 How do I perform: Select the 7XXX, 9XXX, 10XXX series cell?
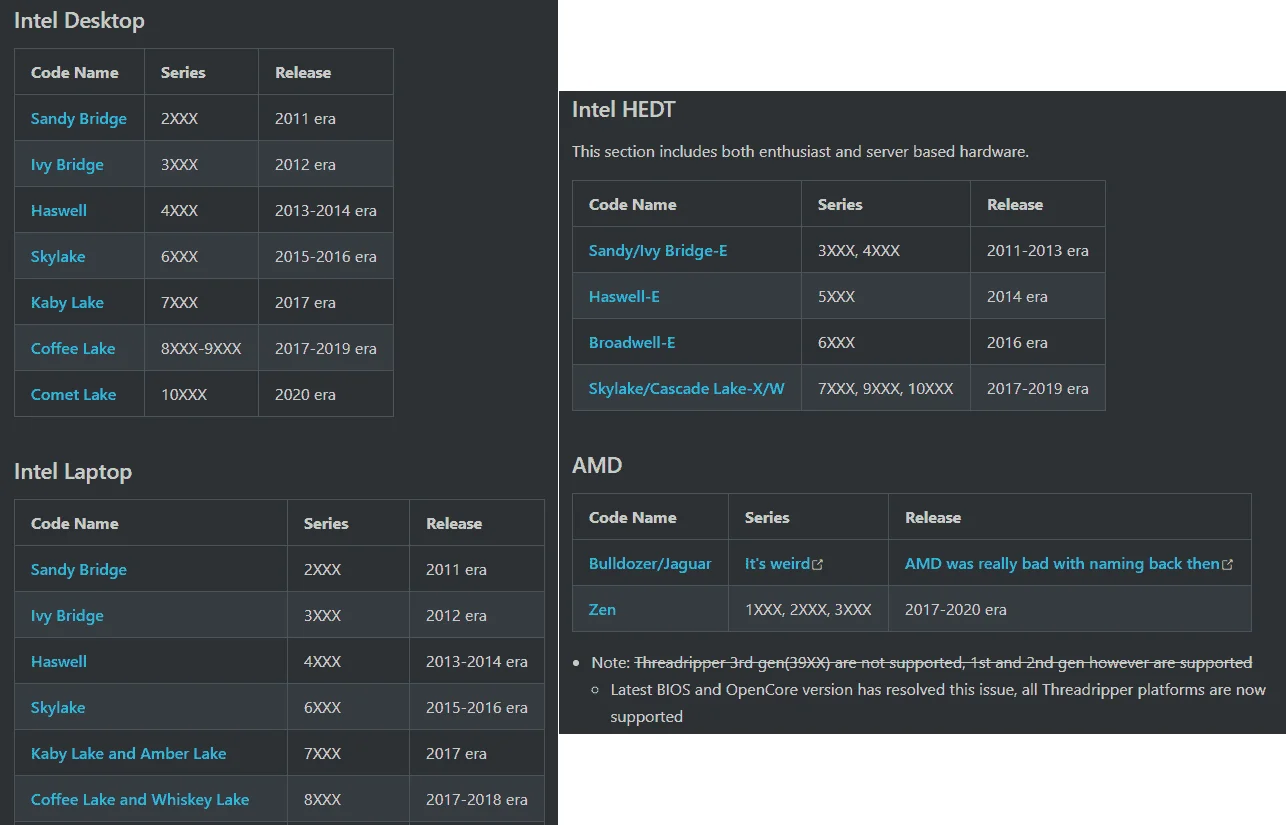coord(886,388)
